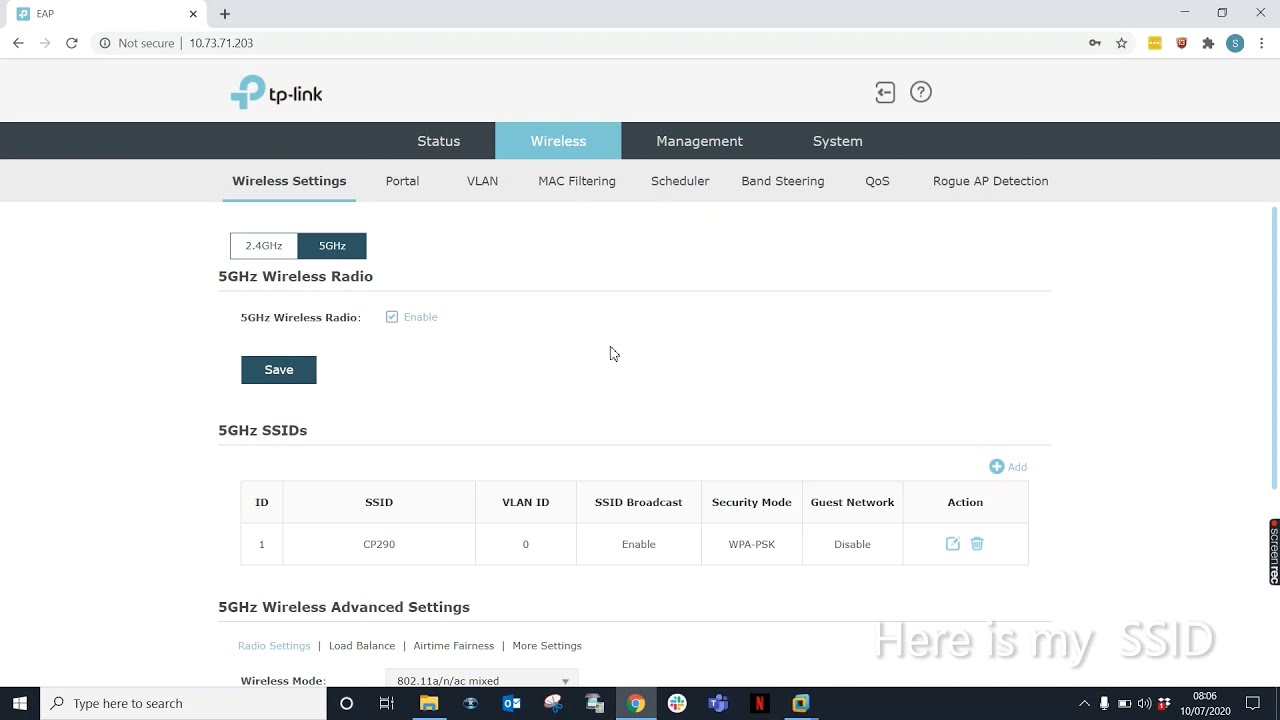
Task: Open the More Settings link
Action: point(547,646)
